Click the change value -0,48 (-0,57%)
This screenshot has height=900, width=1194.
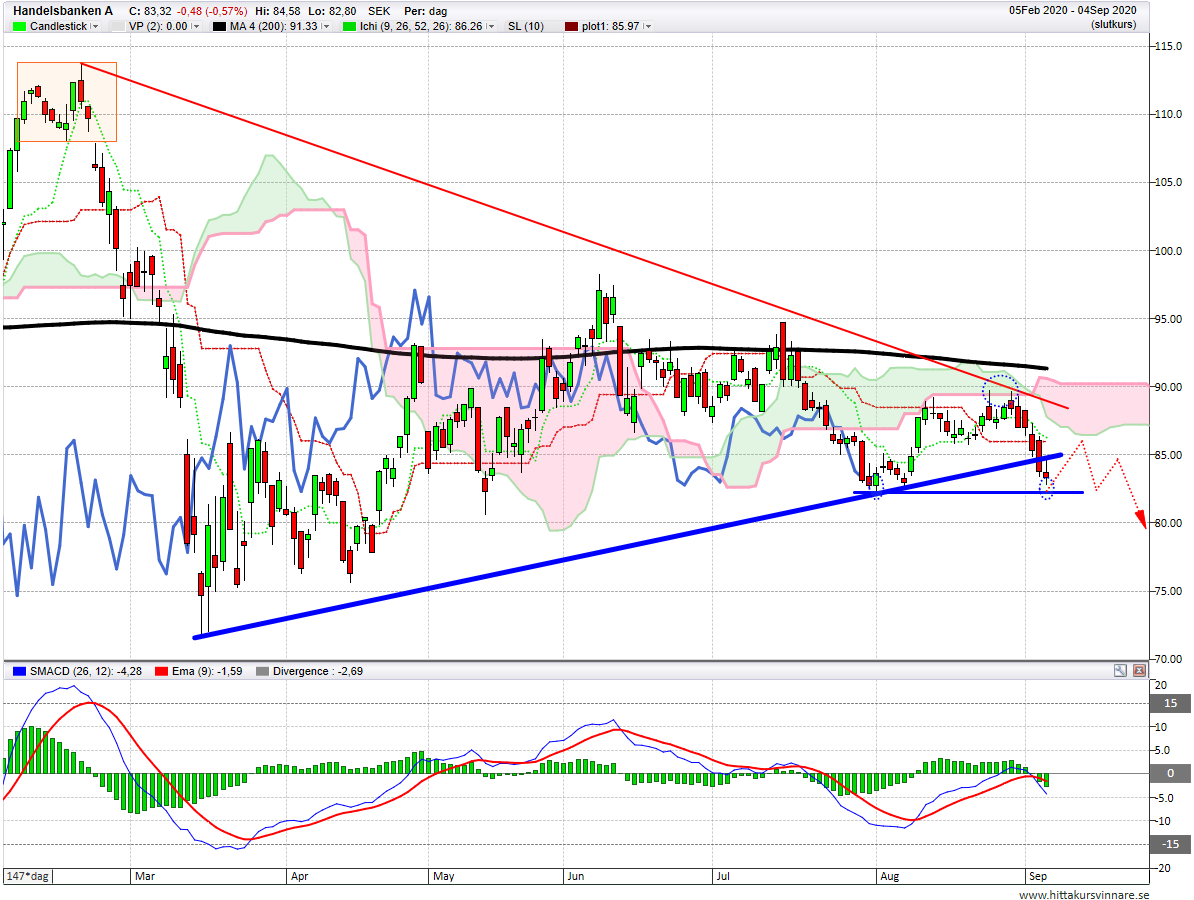[212, 11]
